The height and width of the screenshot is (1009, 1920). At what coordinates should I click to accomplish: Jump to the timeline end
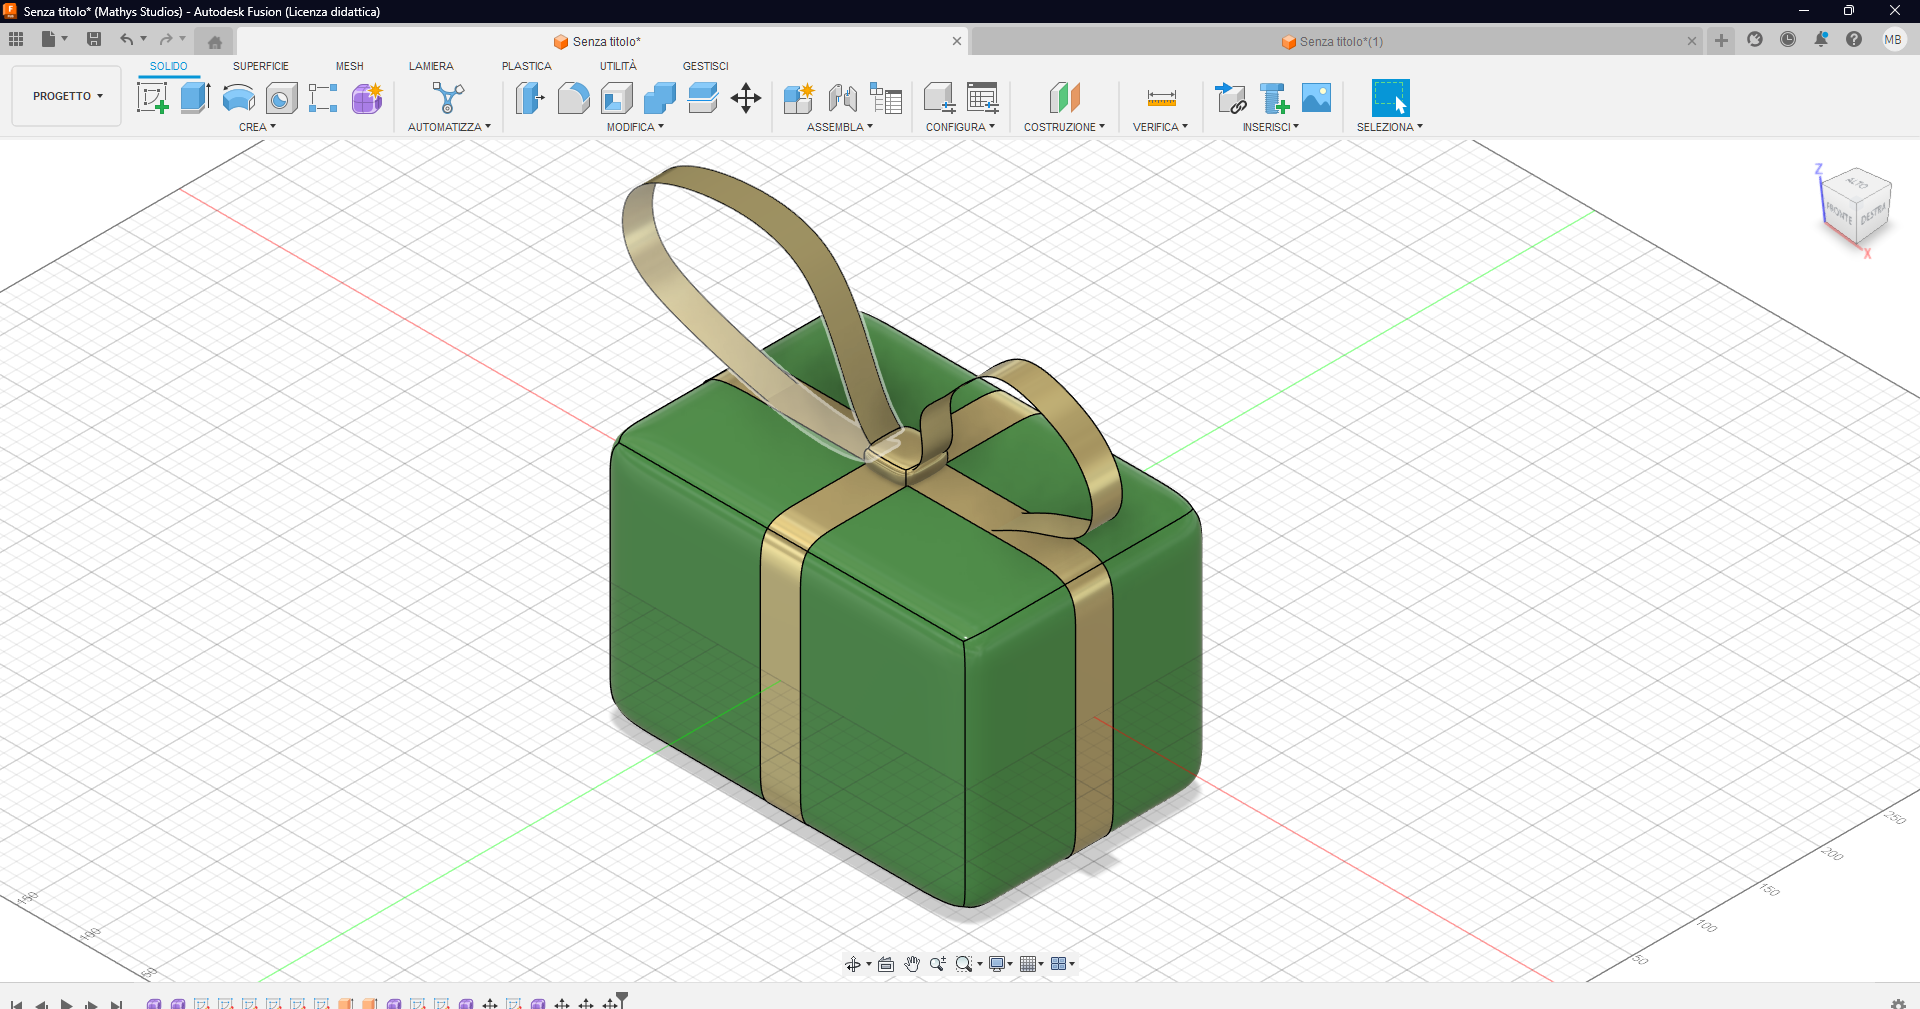116,1003
